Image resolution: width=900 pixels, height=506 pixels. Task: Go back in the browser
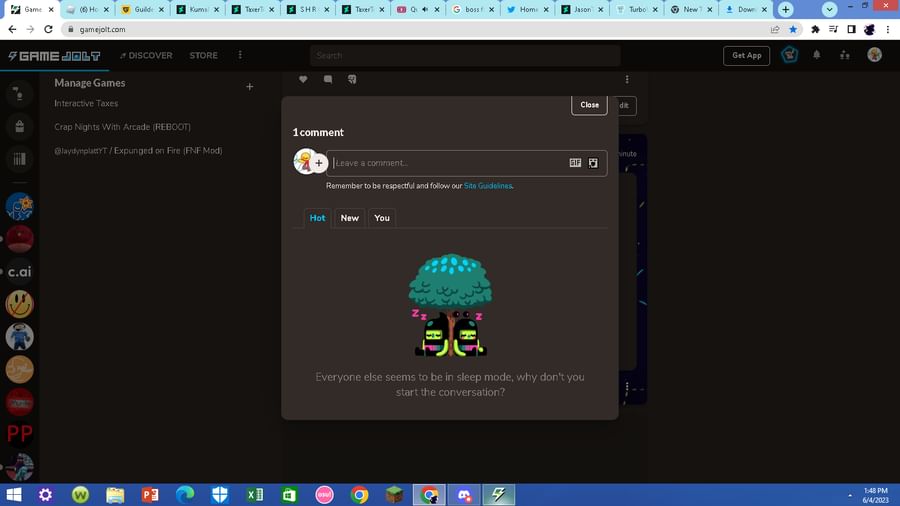(x=13, y=29)
